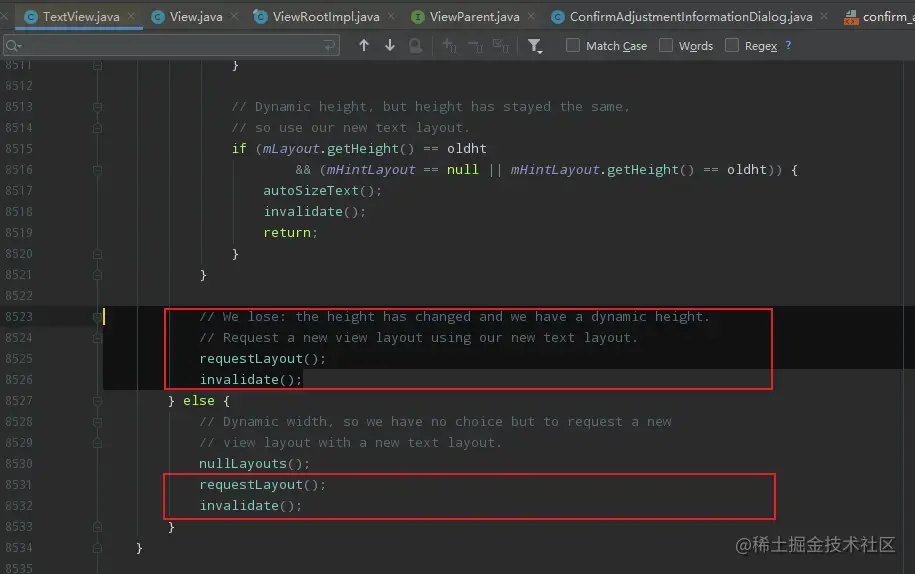The height and width of the screenshot is (574, 915).
Task: Collapse the comment block at line 8528
Action: (97, 422)
